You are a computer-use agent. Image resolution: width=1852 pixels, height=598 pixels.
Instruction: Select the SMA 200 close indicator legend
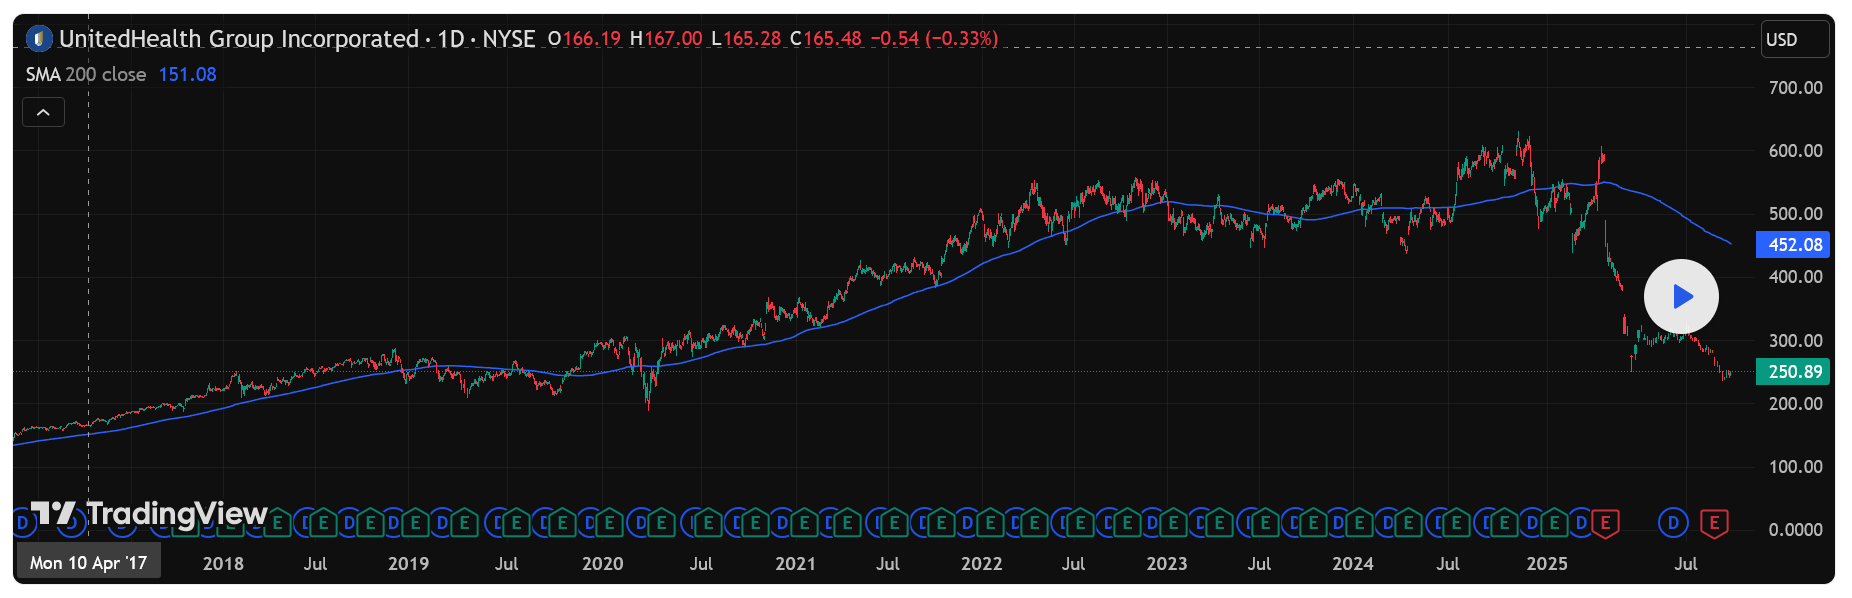coord(86,75)
